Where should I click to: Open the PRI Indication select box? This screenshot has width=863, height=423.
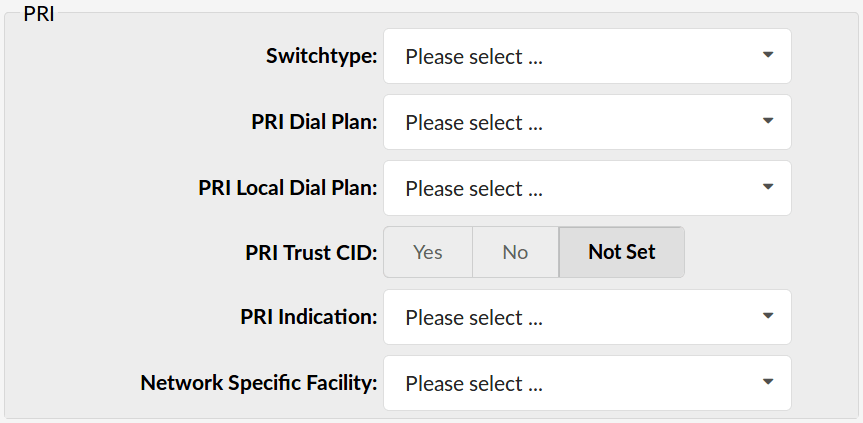coord(587,317)
